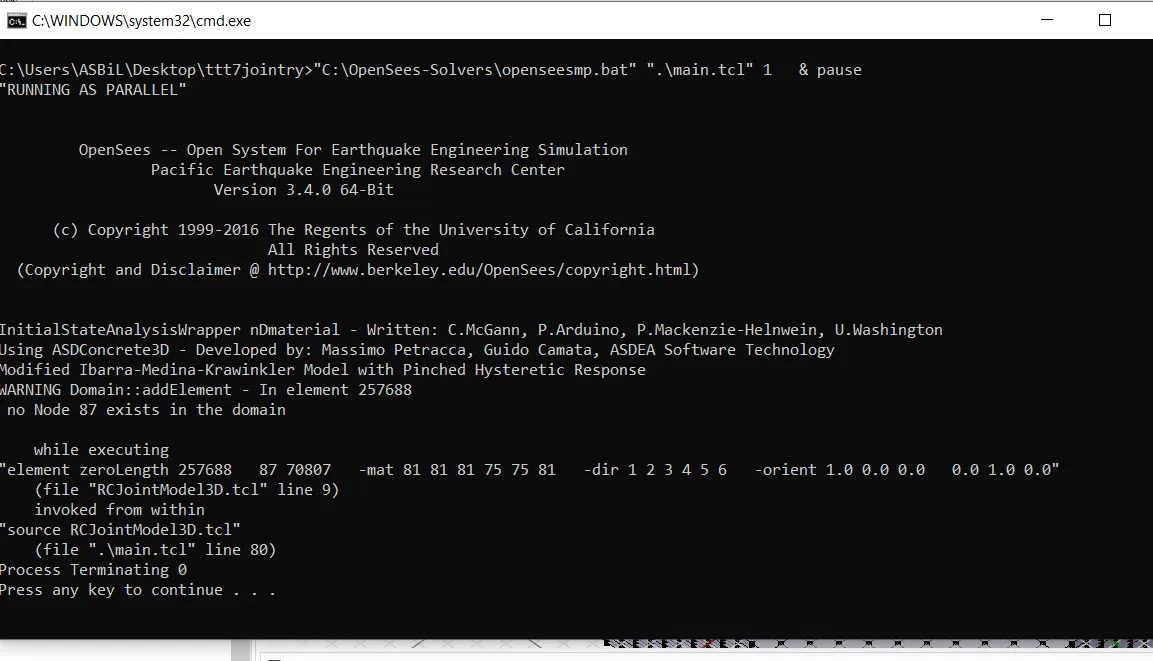
Task: Click 'Press any key to continue' prompt
Action: 138,590
